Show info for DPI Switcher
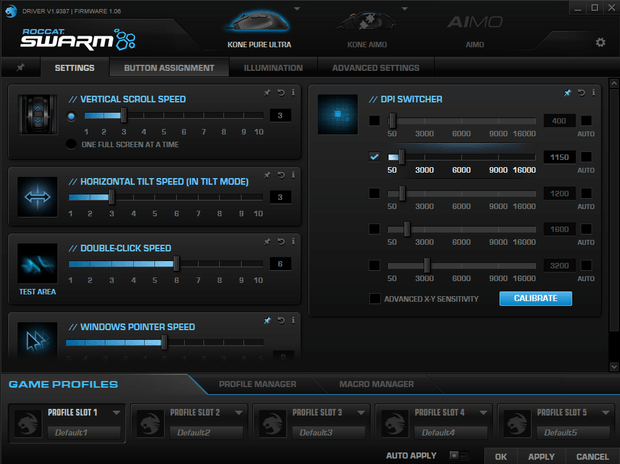This screenshot has width=620, height=464. [594, 93]
